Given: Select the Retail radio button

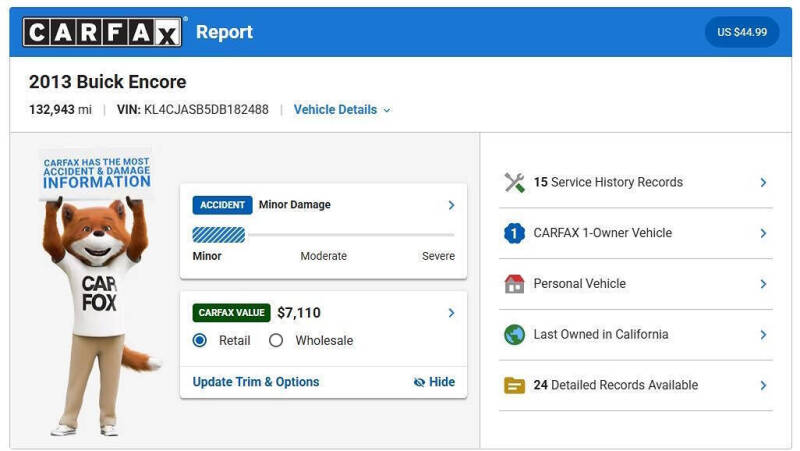Looking at the screenshot, I should click(199, 340).
